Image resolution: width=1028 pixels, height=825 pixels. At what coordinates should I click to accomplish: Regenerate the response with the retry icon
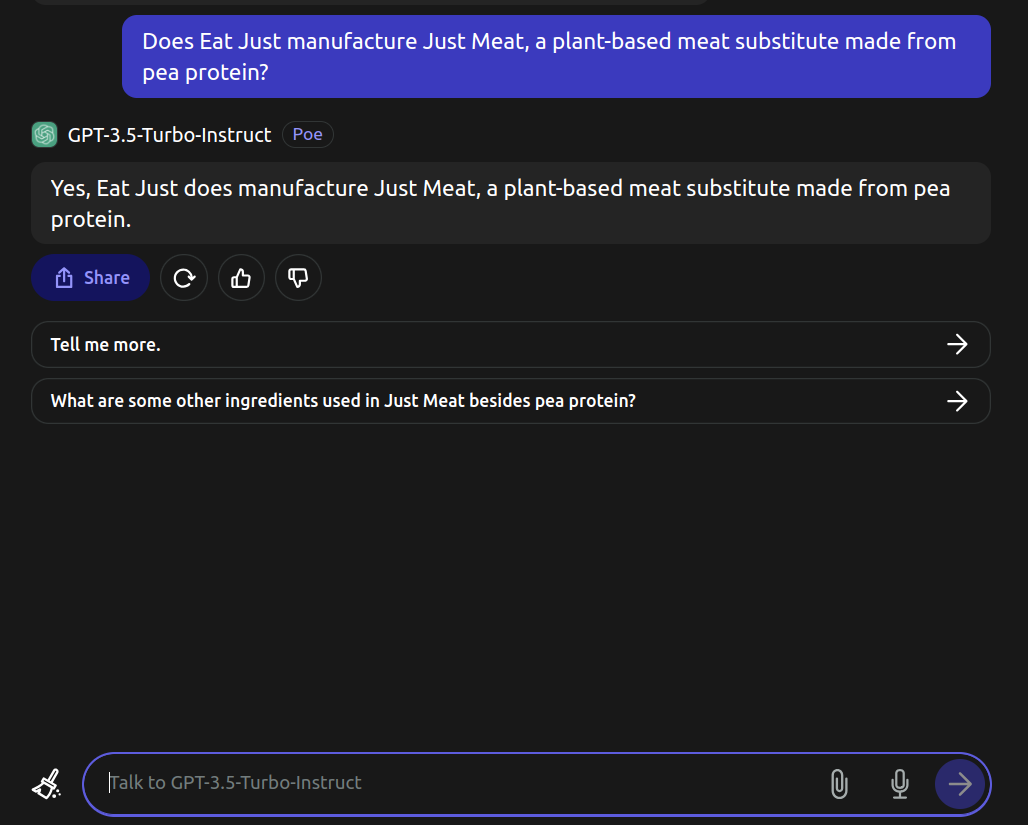click(x=184, y=277)
